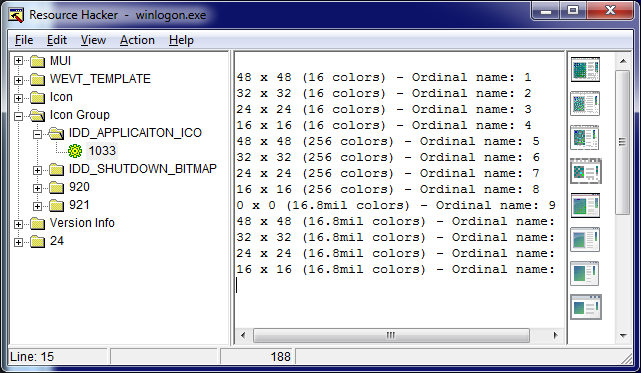Expand the Icon folder node
The height and width of the screenshot is (373, 641).
click(x=18, y=98)
